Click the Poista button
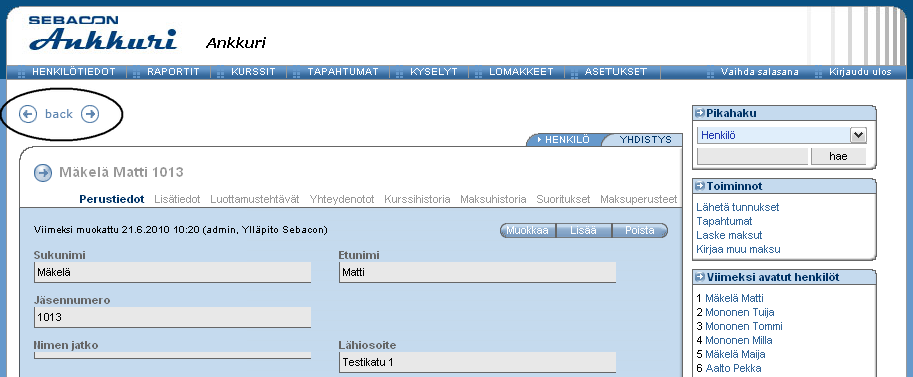 pyautogui.click(x=639, y=230)
